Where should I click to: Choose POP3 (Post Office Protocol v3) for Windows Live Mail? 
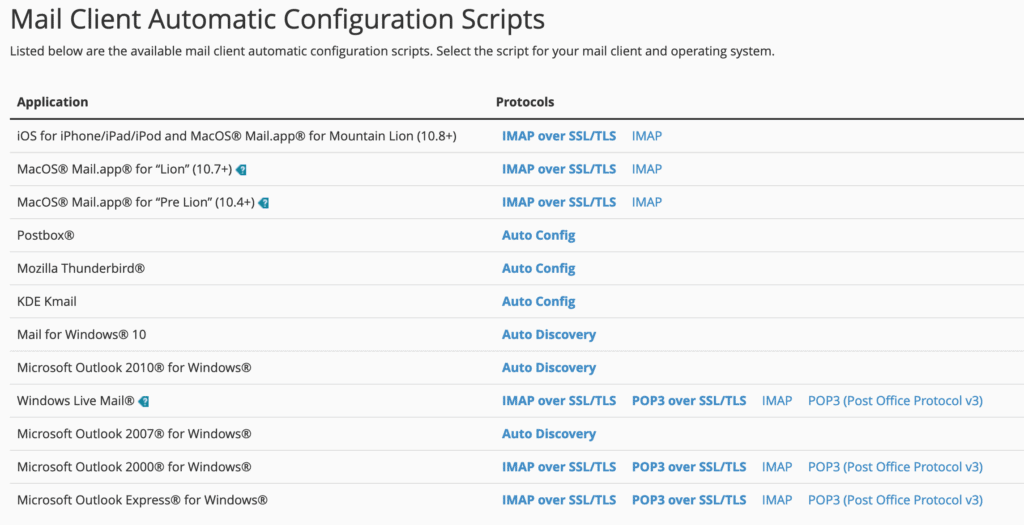click(x=895, y=400)
